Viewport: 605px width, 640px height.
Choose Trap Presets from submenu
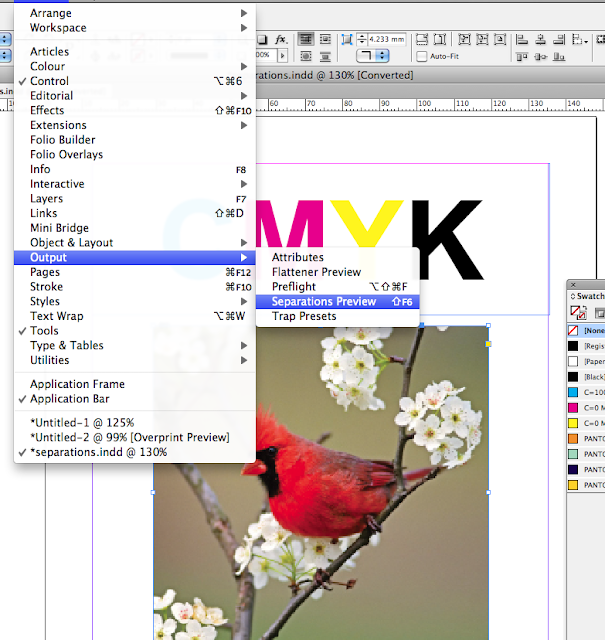338,316
